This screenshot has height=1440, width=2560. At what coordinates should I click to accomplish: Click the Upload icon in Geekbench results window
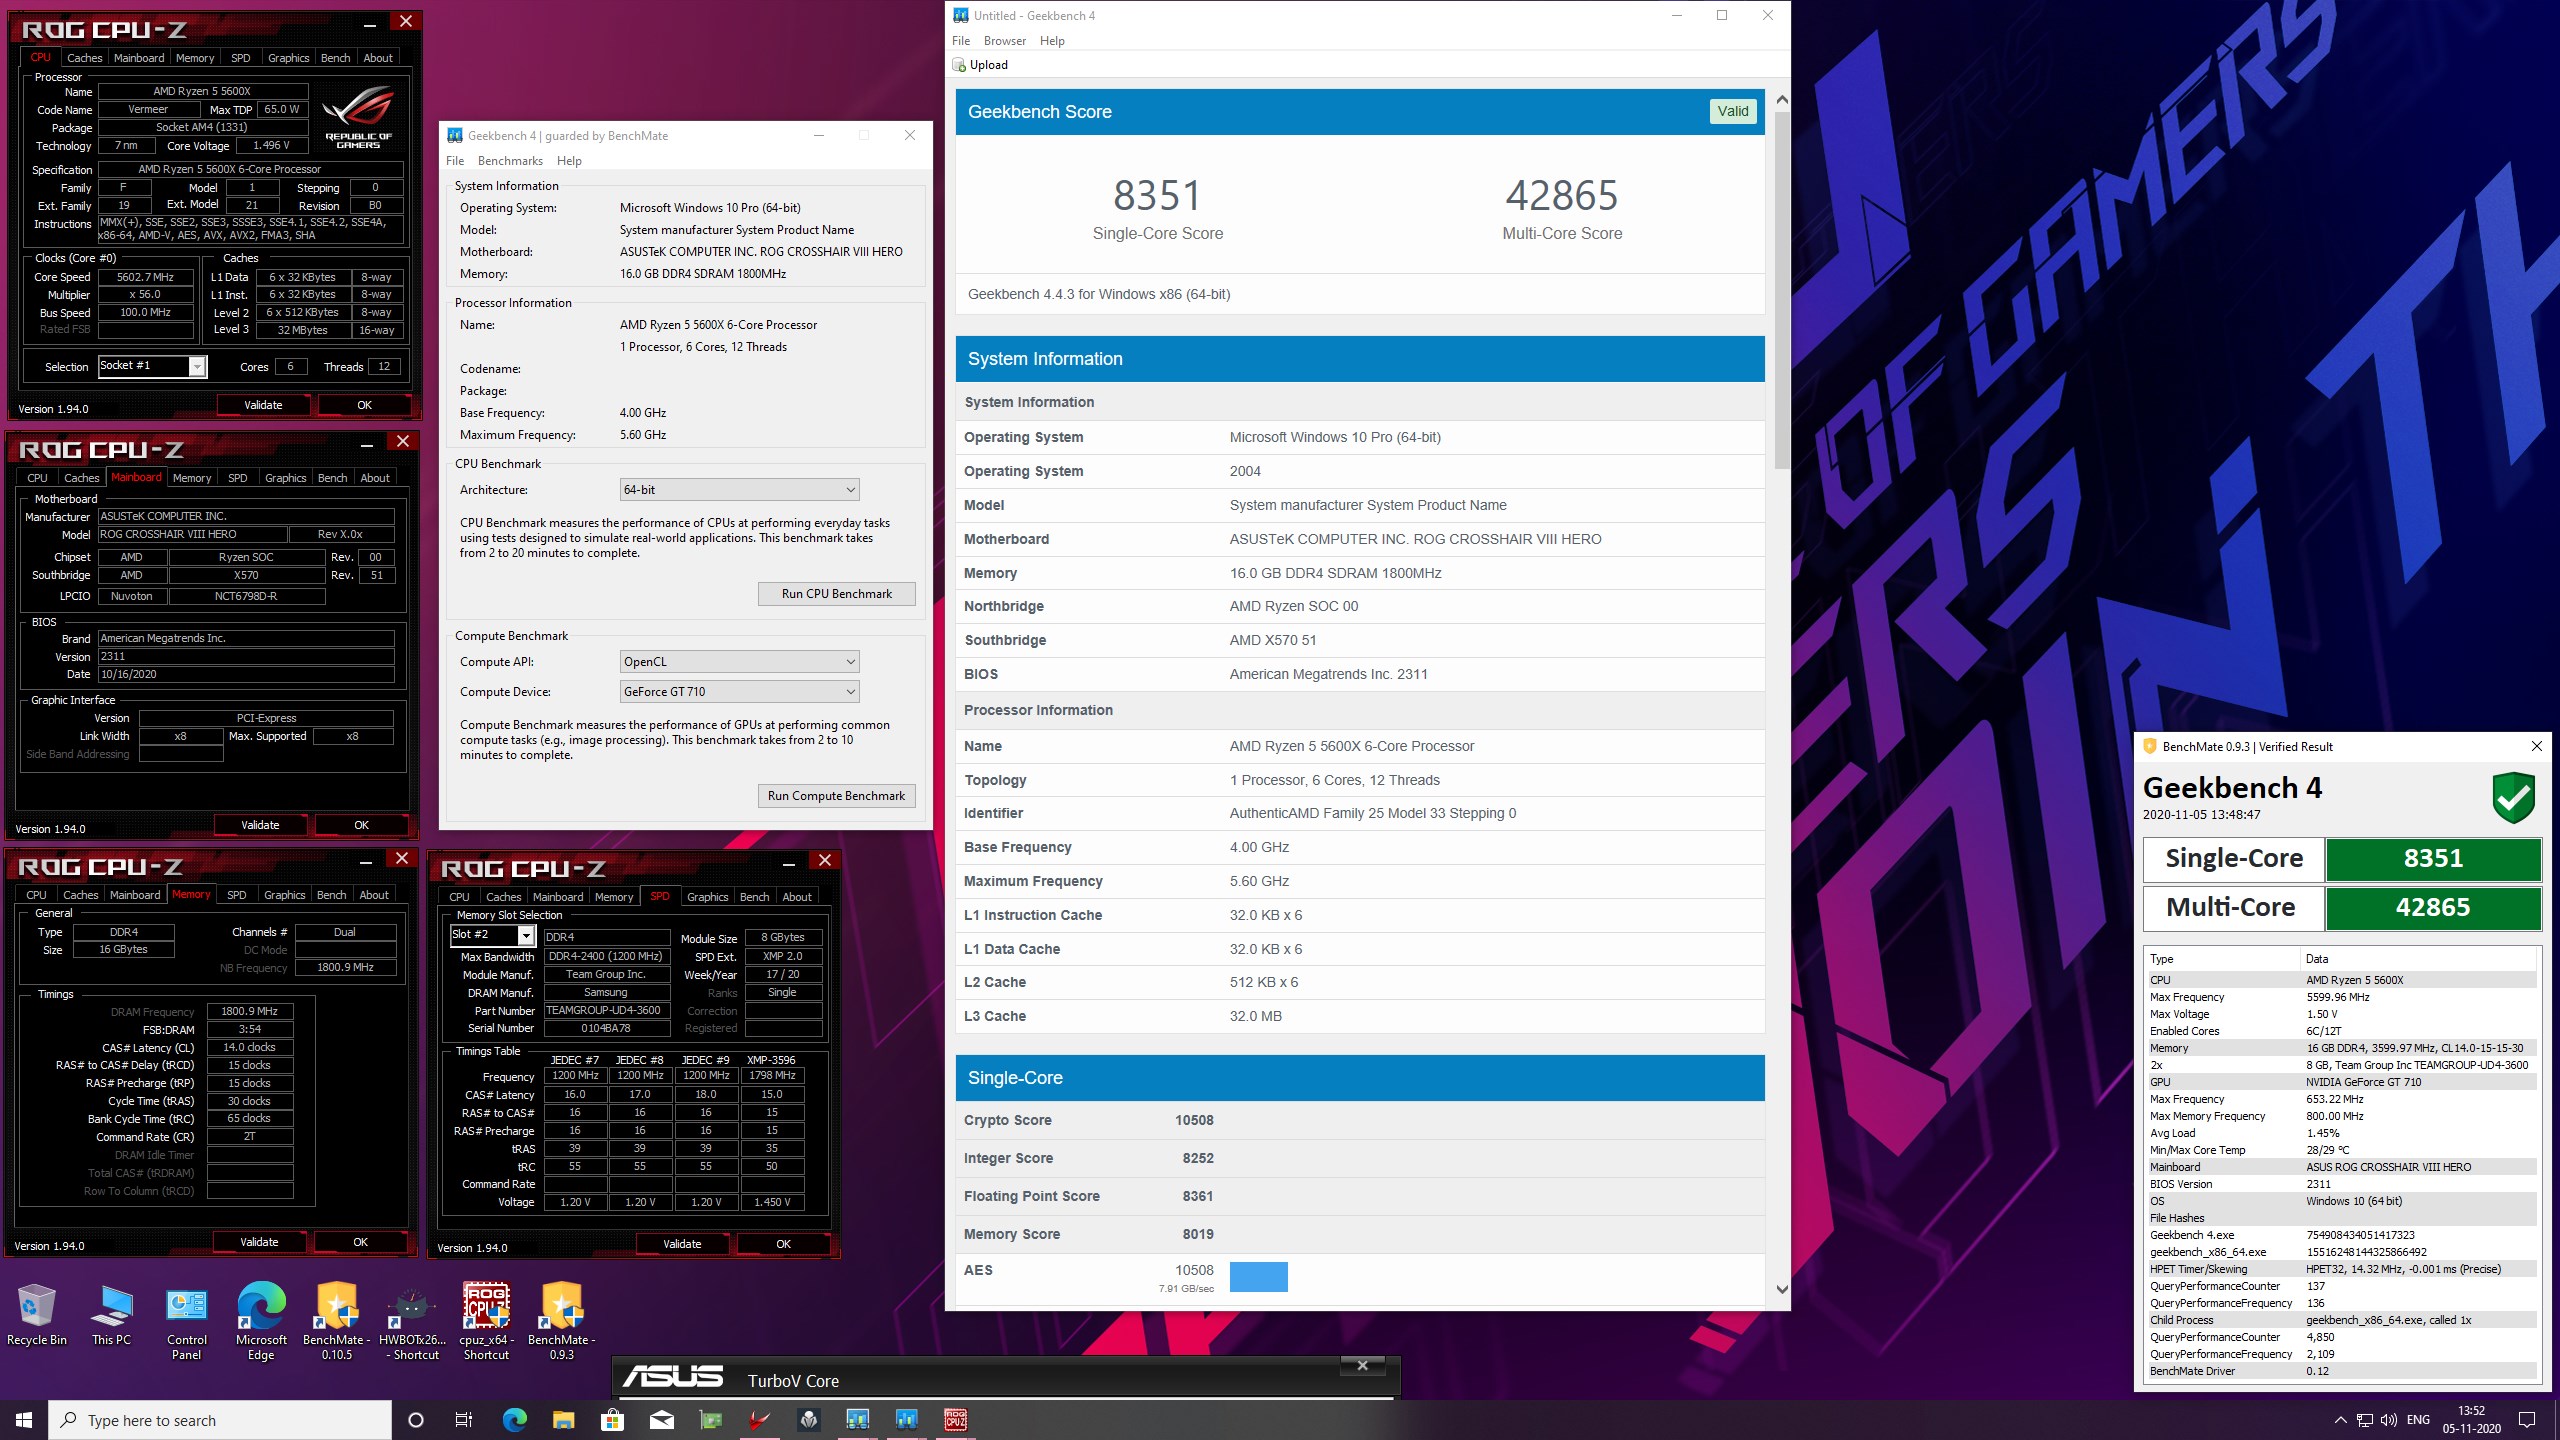pyautogui.click(x=960, y=65)
